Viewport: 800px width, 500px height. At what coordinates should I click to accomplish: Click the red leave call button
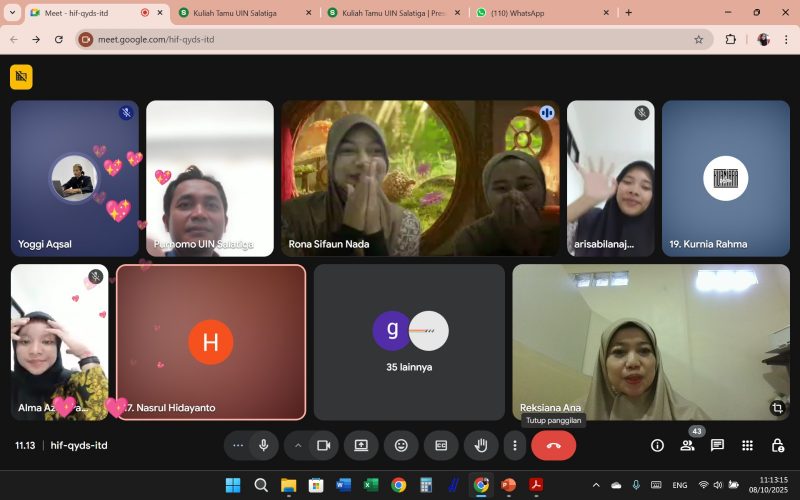[553, 445]
